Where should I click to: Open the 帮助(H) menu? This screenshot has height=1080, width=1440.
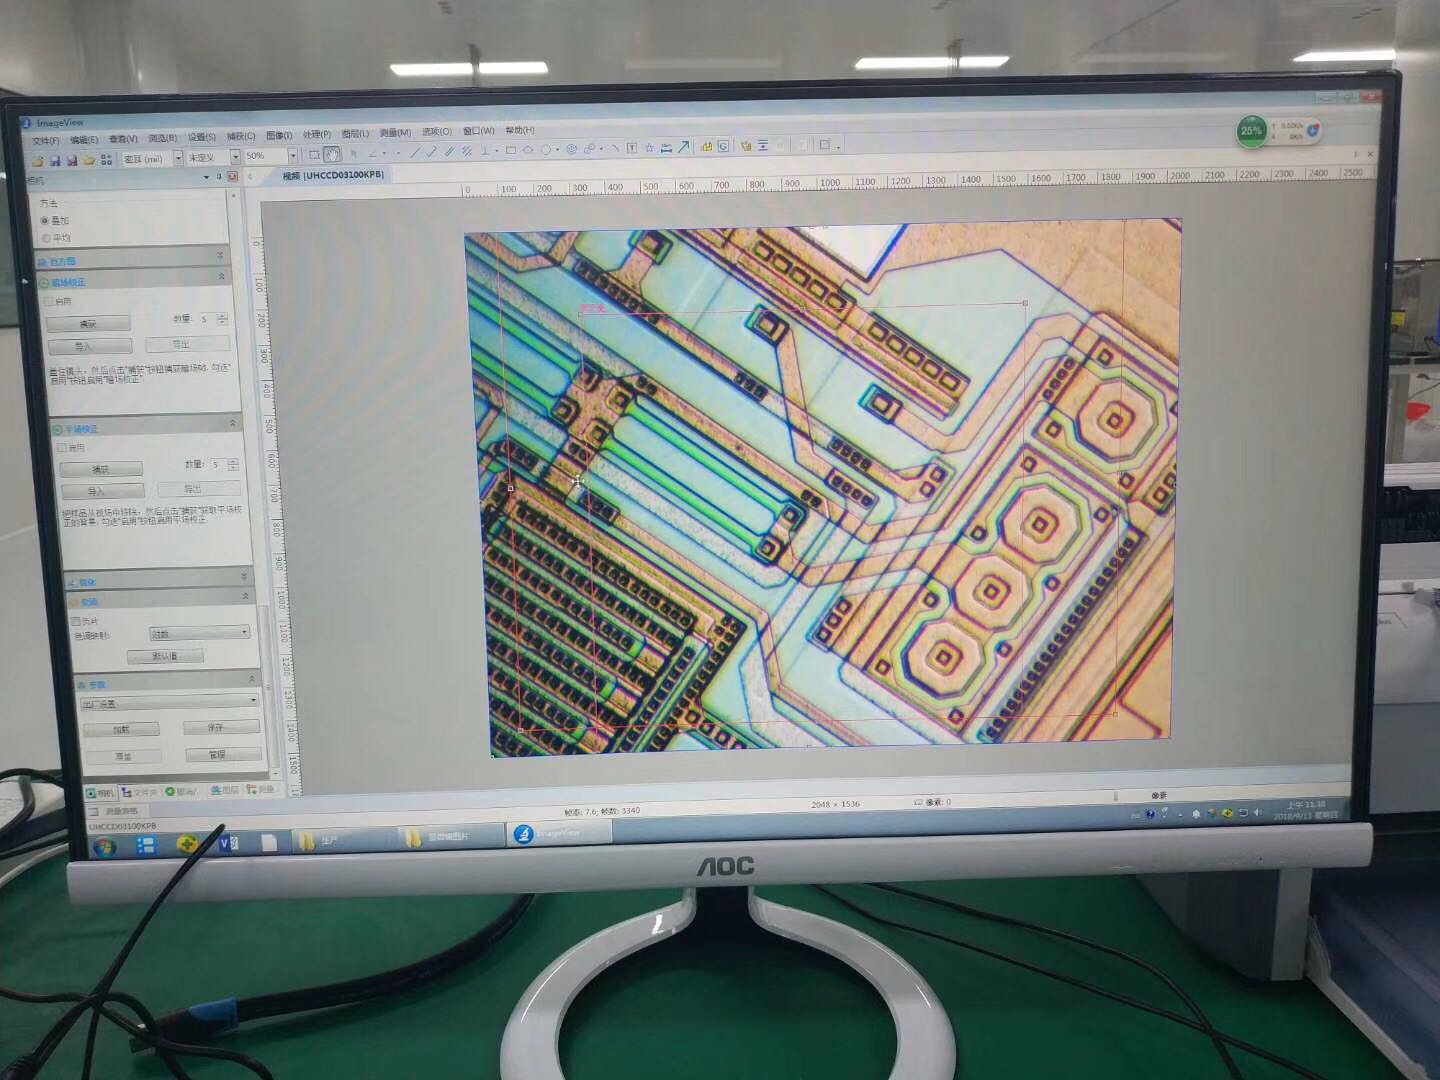pyautogui.click(x=520, y=130)
